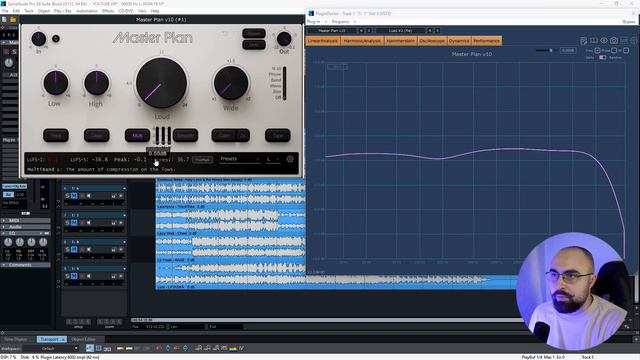640x360 pixels.
Task: Click the monitor icon in PluginDoctor toolbar
Action: point(624,40)
